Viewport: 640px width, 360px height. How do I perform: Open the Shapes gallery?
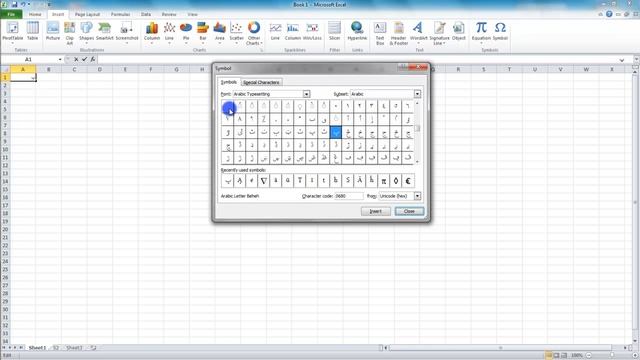[x=86, y=32]
